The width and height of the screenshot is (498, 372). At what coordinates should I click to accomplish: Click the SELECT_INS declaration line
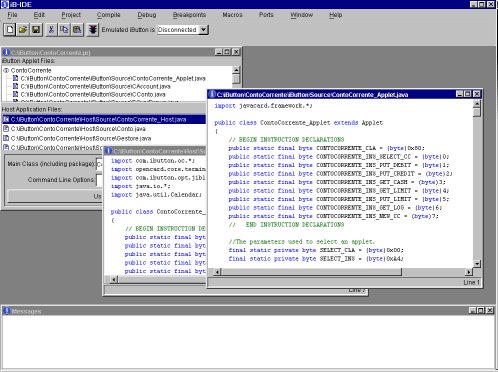(316, 259)
